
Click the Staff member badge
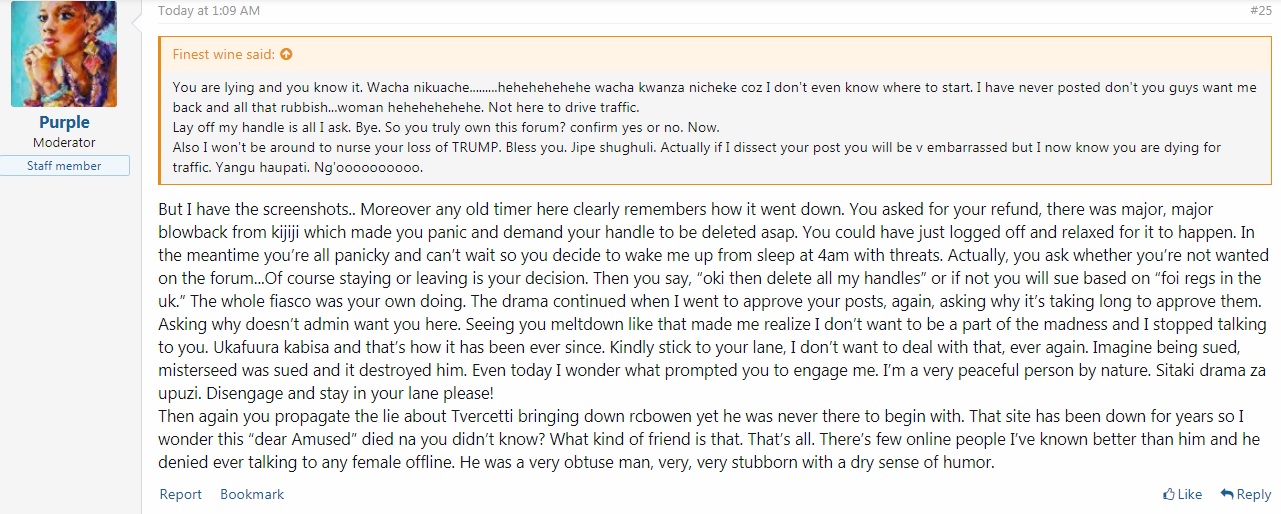pyautogui.click(x=64, y=166)
